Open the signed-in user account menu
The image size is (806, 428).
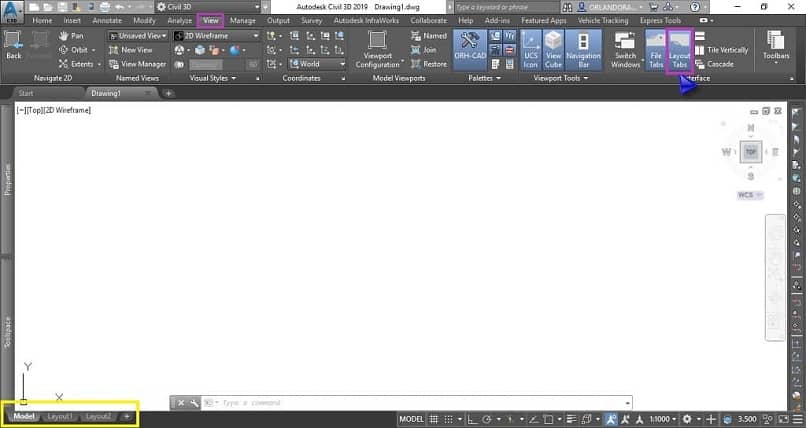tap(610, 7)
